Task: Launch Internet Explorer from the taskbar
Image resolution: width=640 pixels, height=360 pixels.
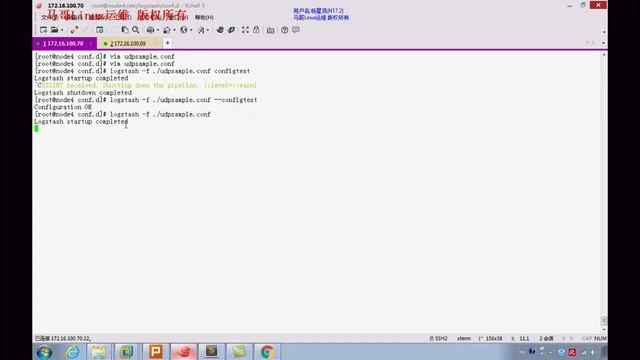Action: [x=73, y=352]
